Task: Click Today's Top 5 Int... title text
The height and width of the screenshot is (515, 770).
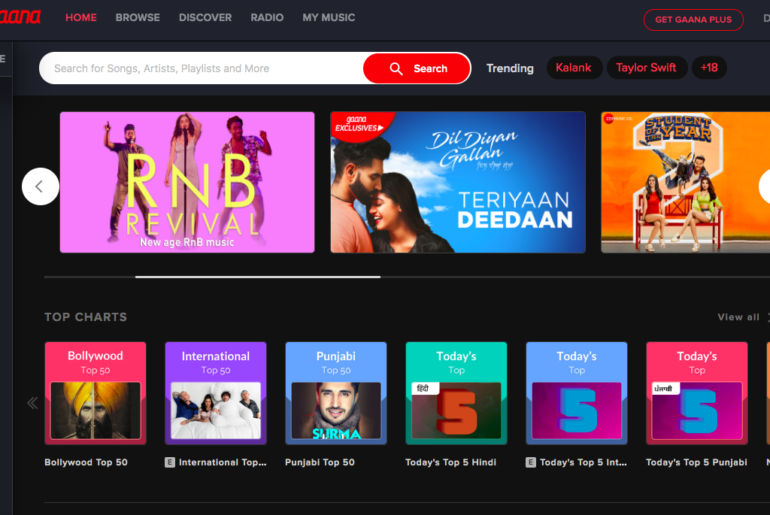Action: [583, 462]
